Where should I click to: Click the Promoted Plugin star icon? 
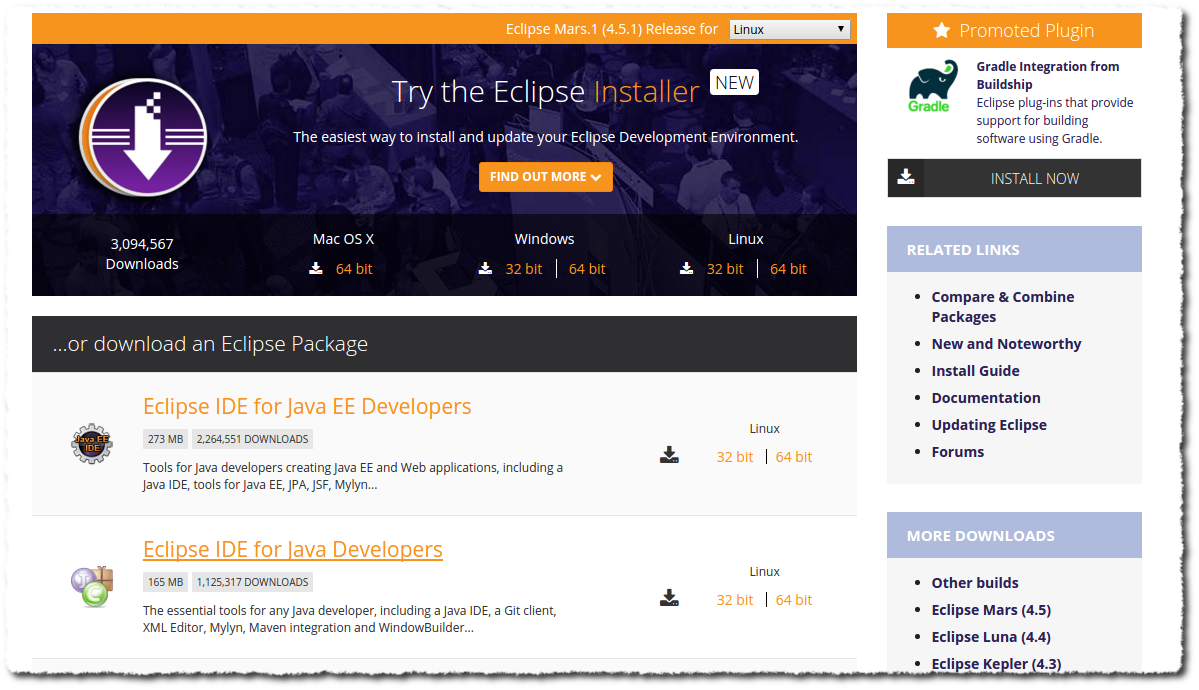point(941,31)
